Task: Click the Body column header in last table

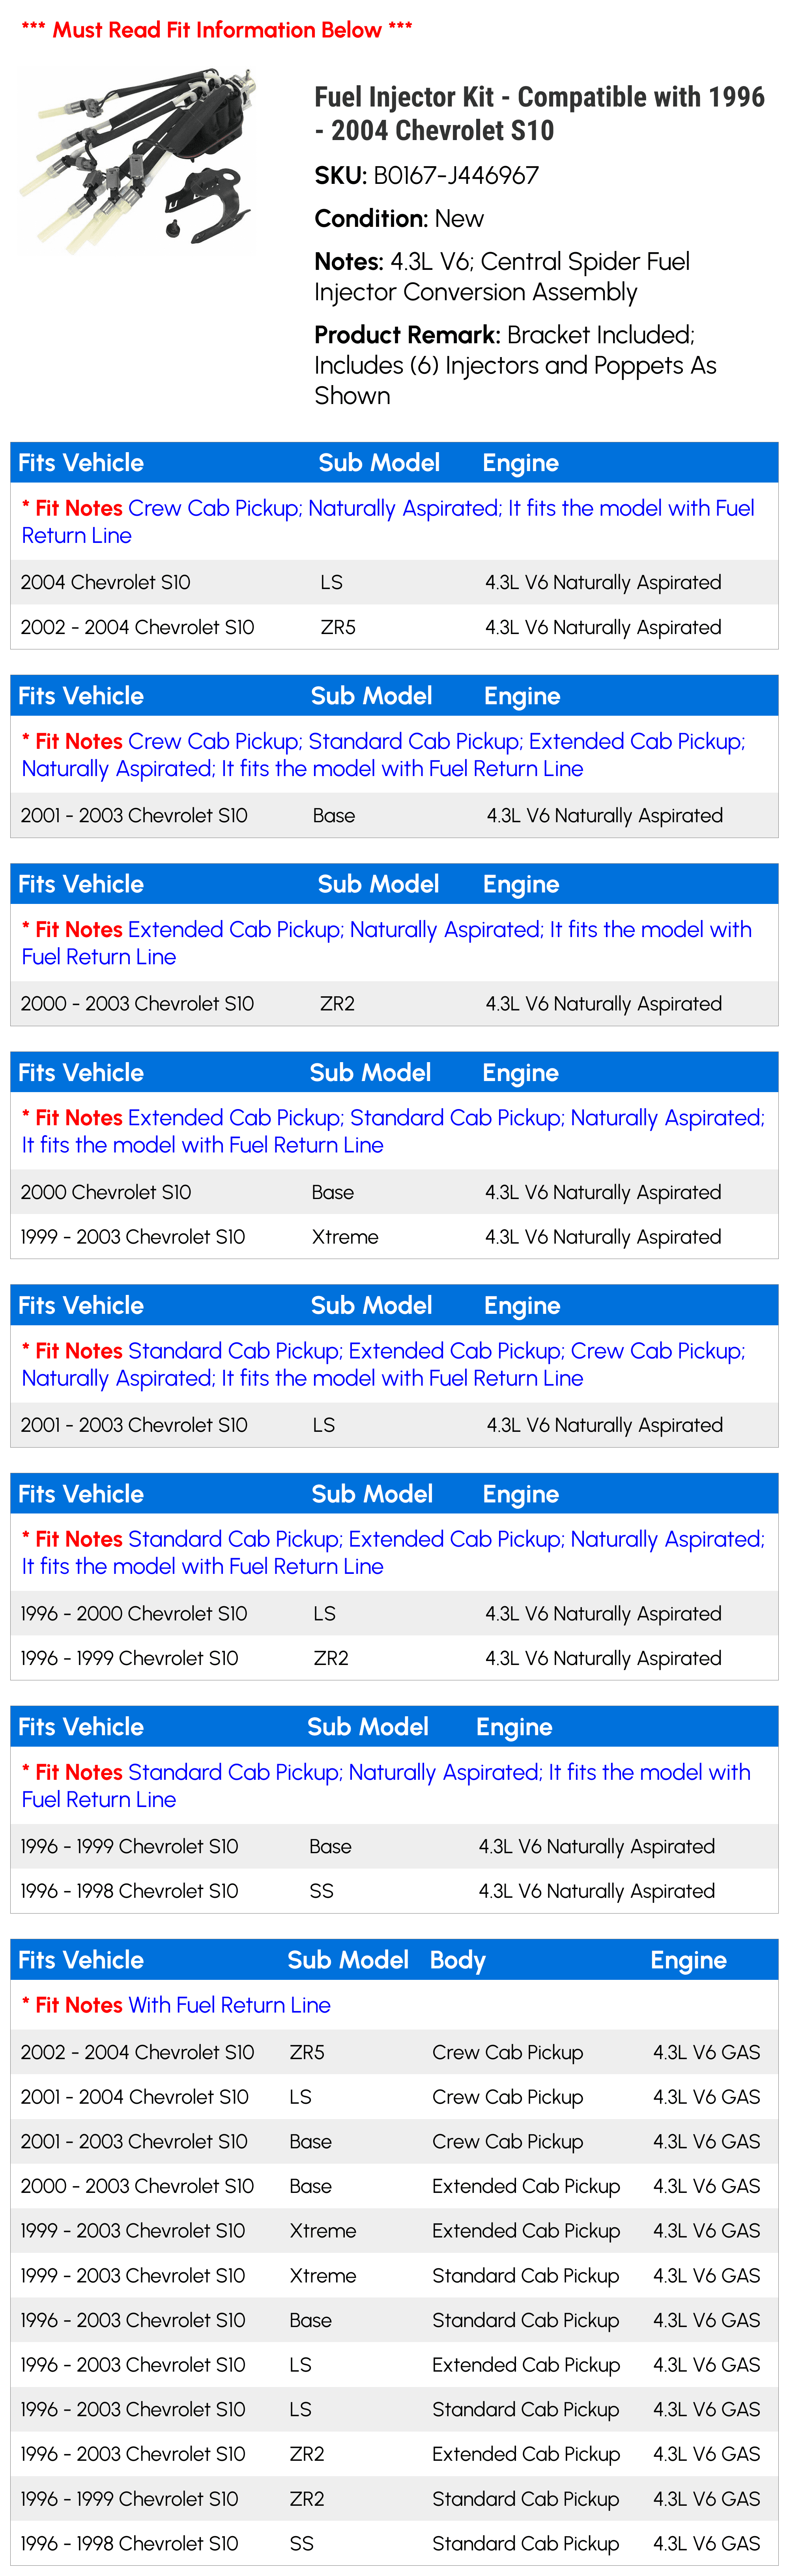Action: pyautogui.click(x=458, y=1960)
